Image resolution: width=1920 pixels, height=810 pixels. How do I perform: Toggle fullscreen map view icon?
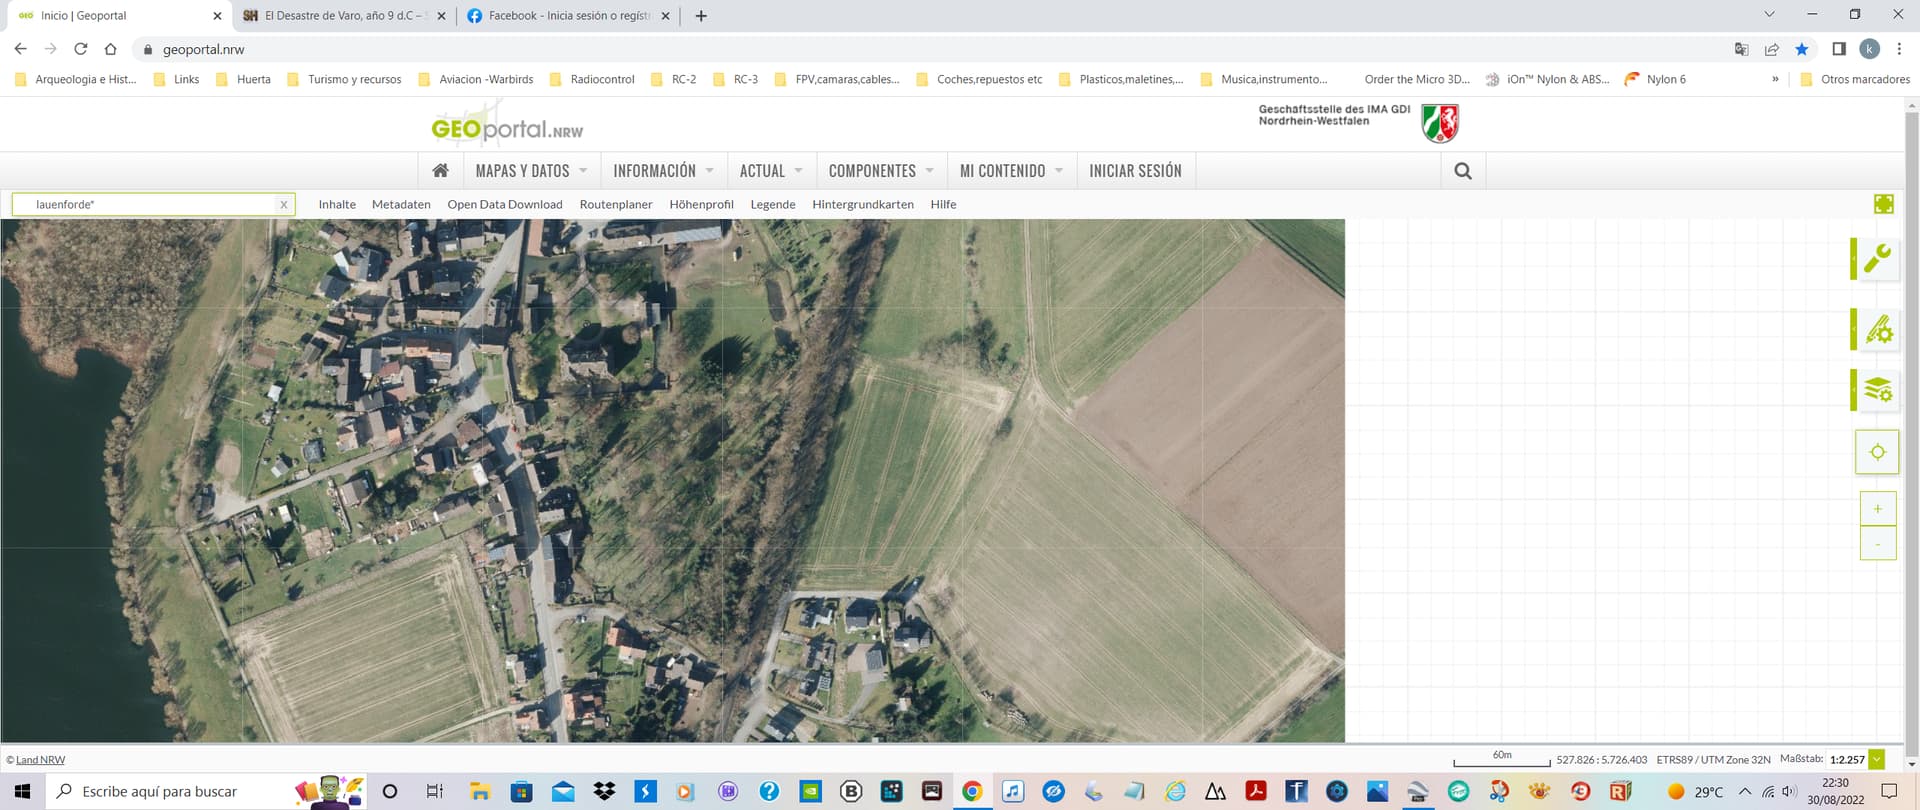(1883, 204)
